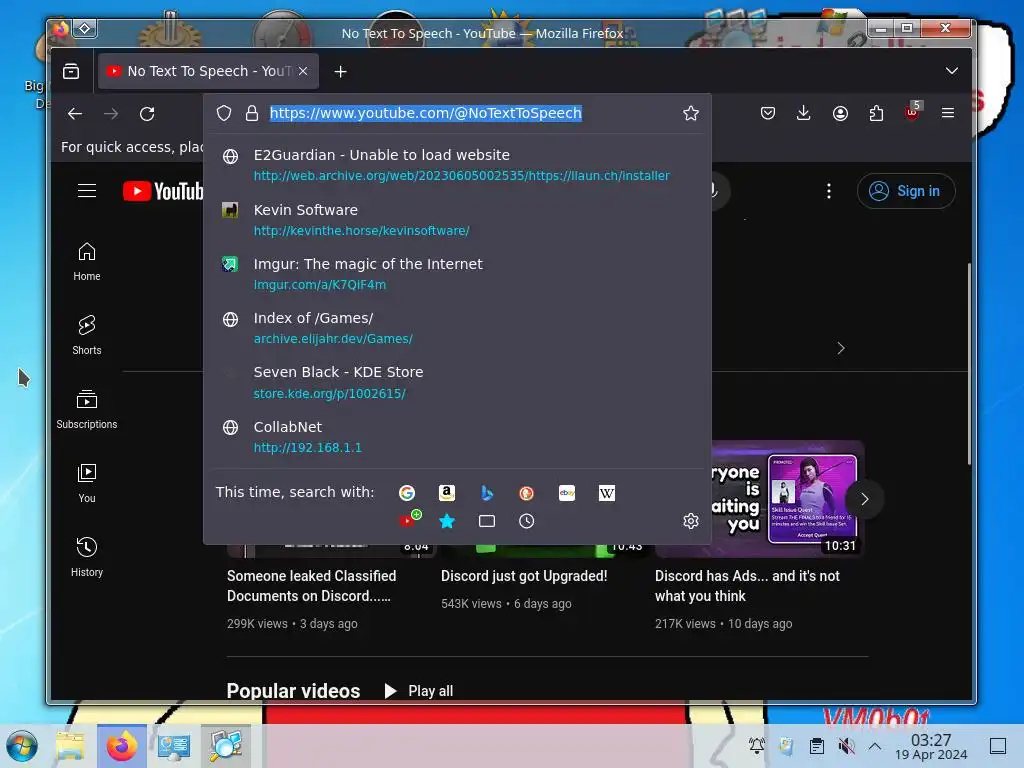
Task: Expand channel description chevron arrow
Action: point(841,348)
